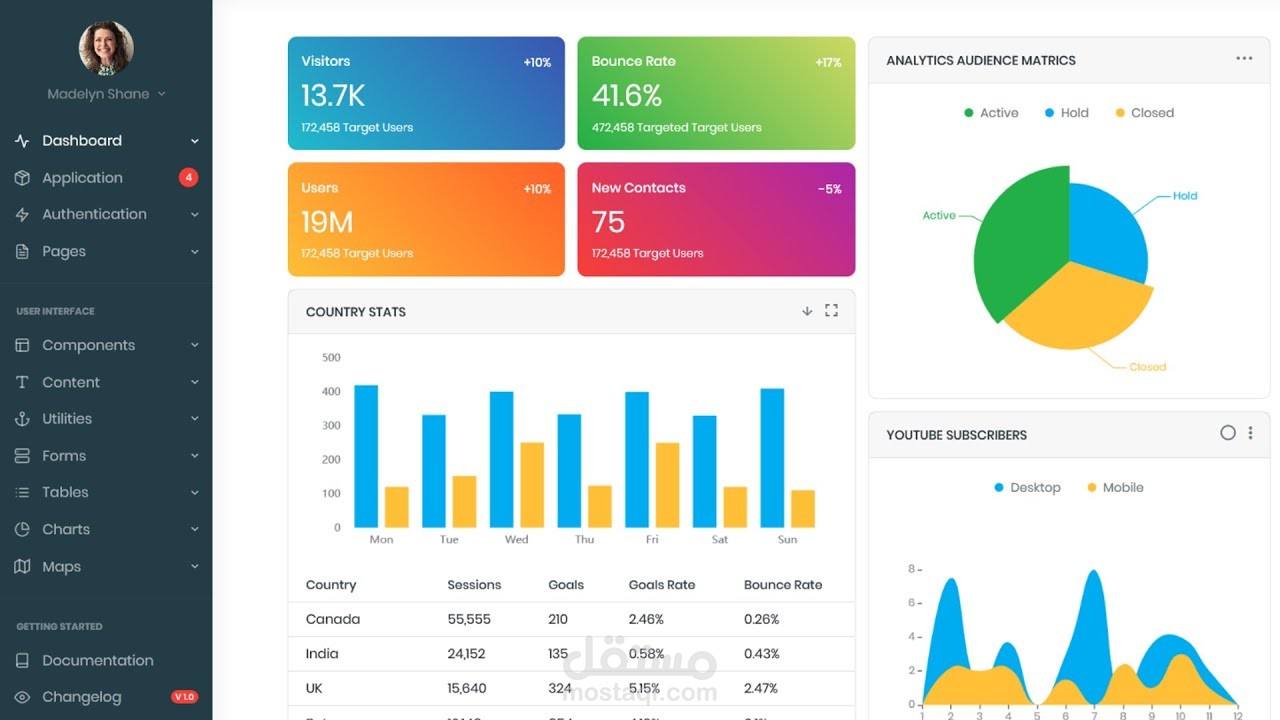1280x720 pixels.
Task: Click the Charts pie icon
Action: 22,529
